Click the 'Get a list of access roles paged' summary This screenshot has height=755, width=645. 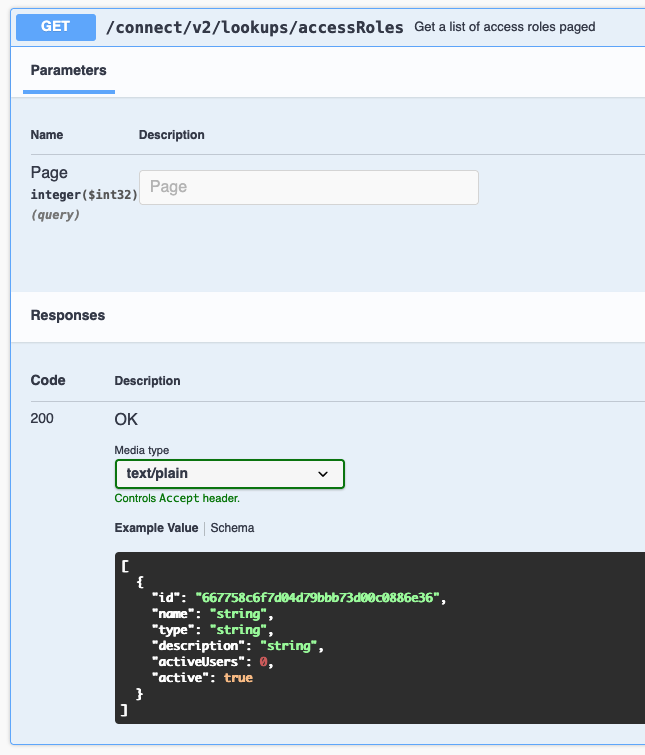pos(504,27)
